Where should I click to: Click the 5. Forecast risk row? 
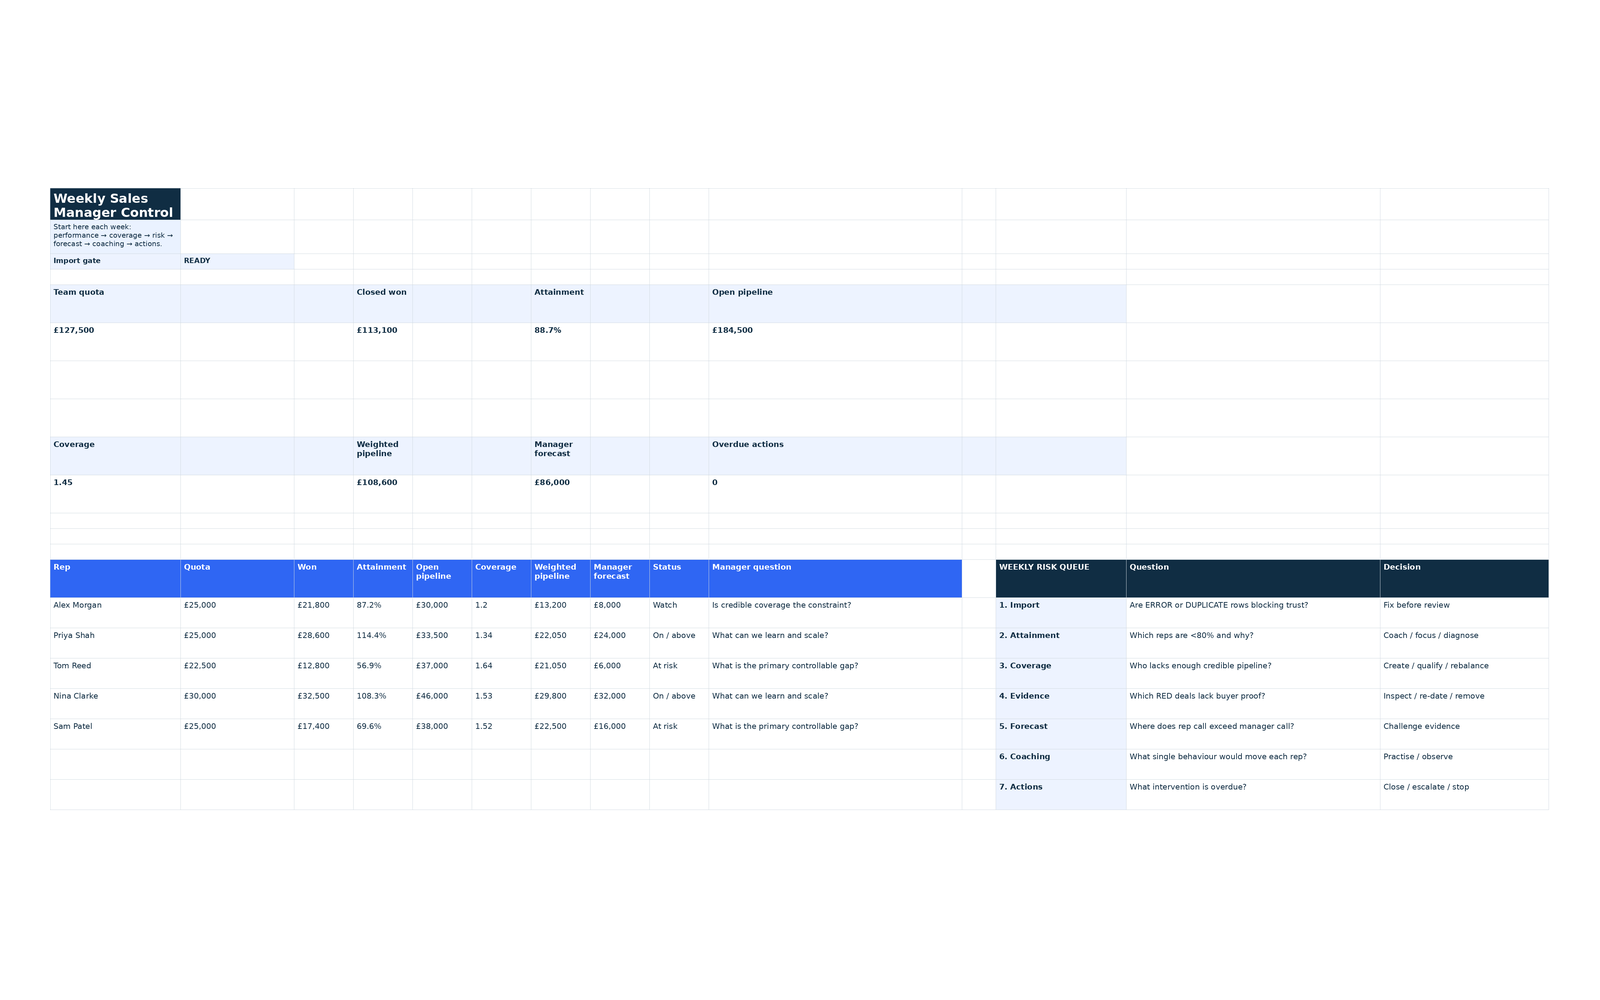[1061, 734]
